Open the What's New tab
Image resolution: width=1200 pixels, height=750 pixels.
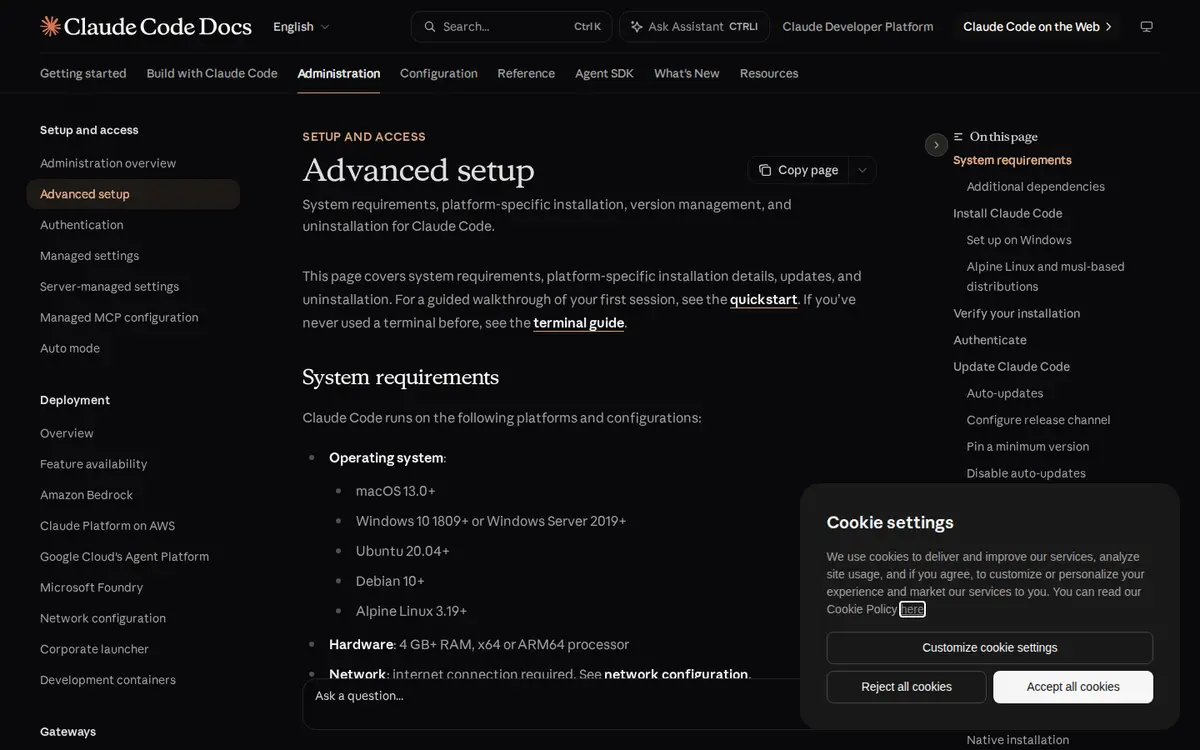pos(687,73)
